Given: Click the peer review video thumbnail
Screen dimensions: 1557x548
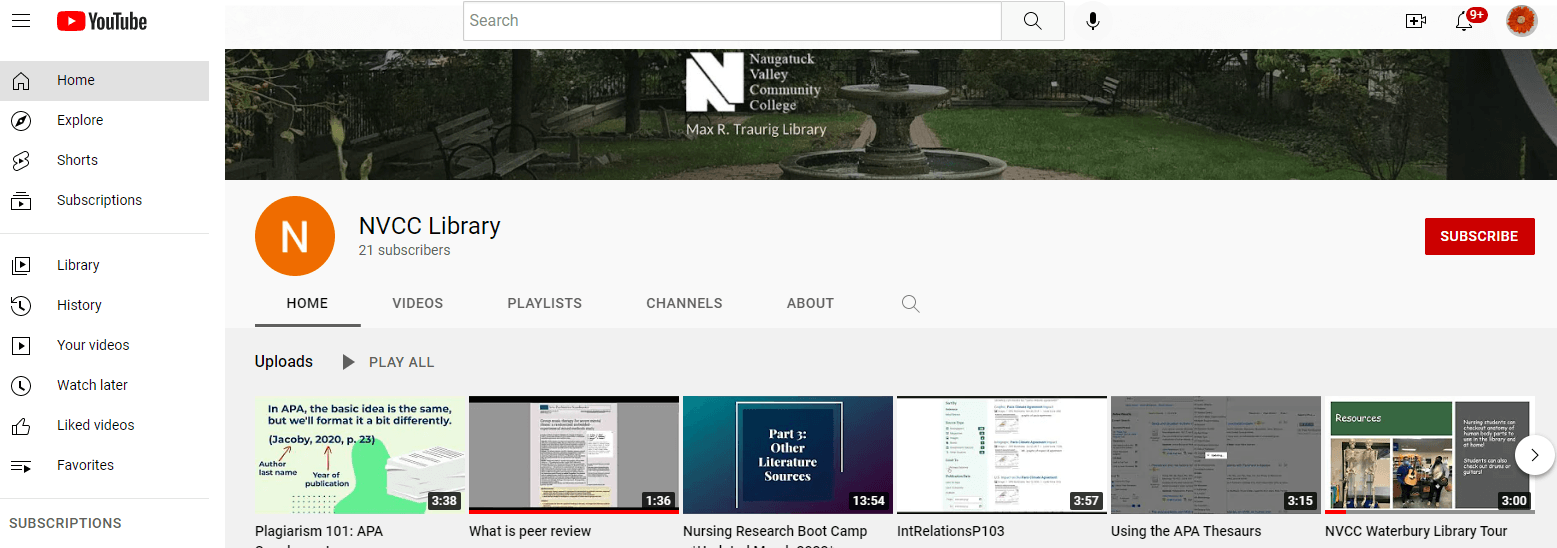Looking at the screenshot, I should [574, 455].
